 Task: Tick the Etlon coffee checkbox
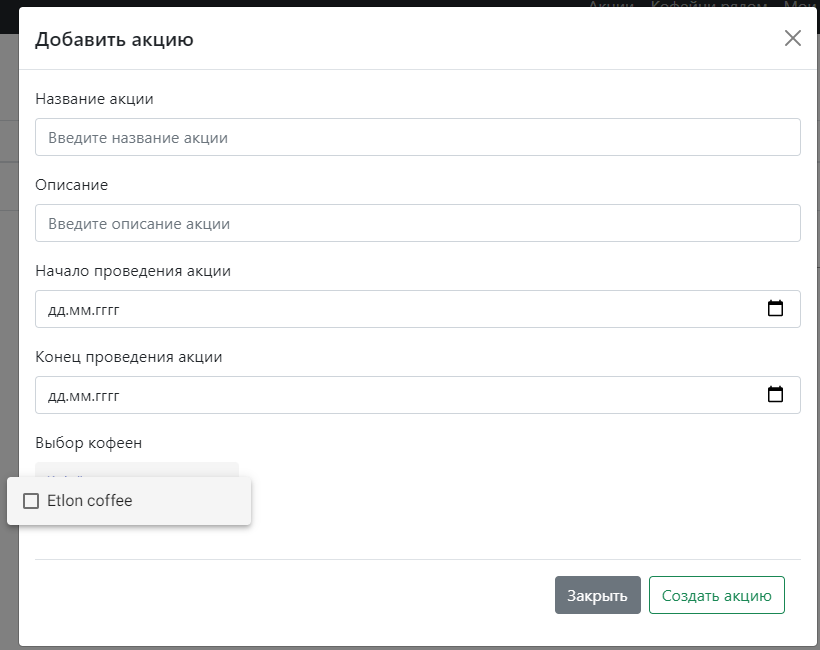pyautogui.click(x=31, y=501)
